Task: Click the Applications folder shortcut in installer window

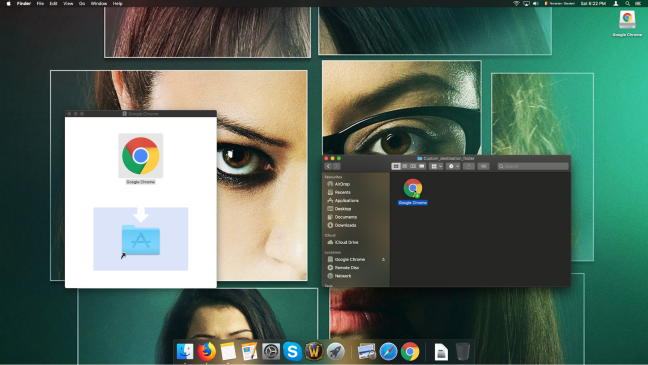Action: pyautogui.click(x=141, y=239)
